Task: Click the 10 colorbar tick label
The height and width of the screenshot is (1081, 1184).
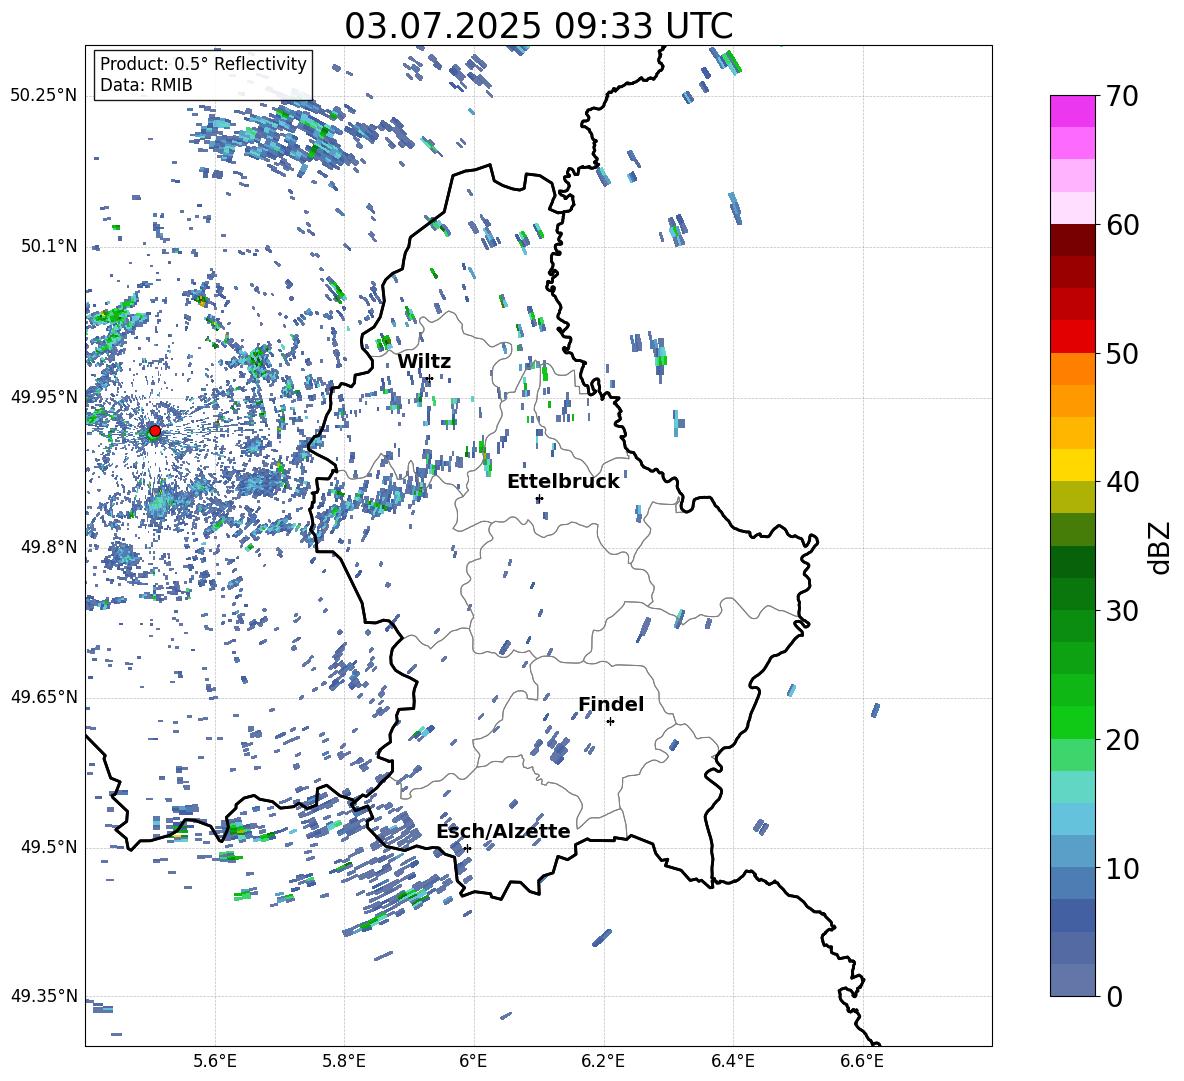Action: coord(1122,868)
